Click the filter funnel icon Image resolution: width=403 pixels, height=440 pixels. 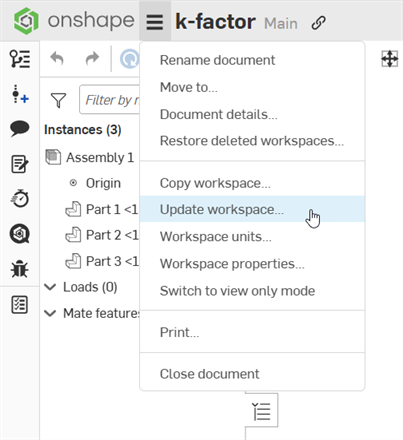(58, 100)
